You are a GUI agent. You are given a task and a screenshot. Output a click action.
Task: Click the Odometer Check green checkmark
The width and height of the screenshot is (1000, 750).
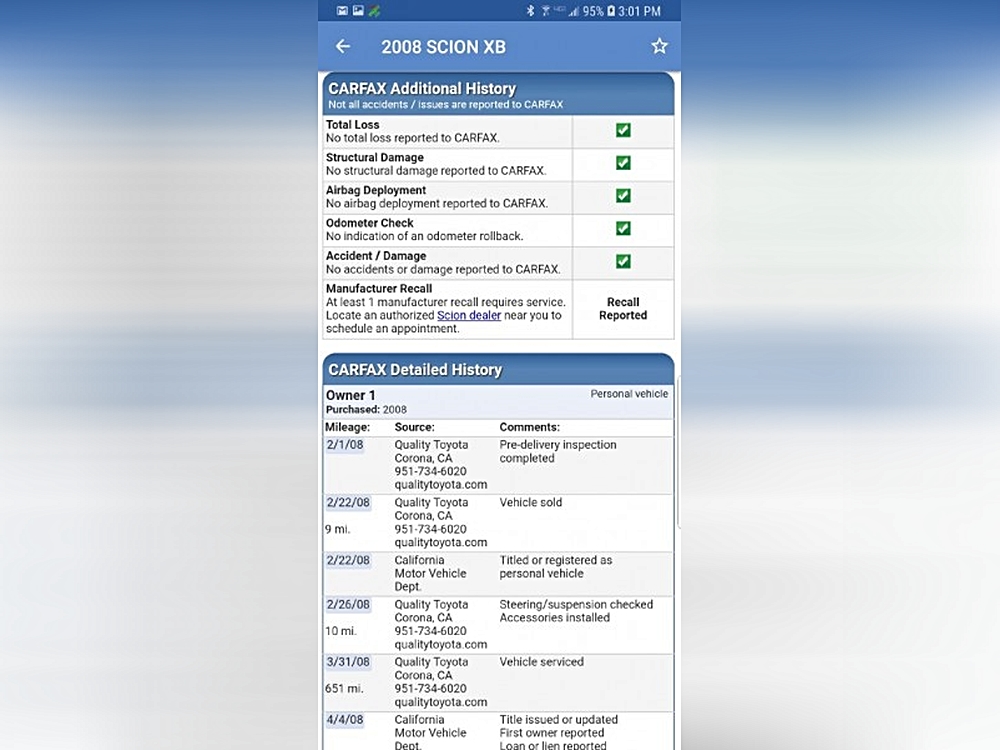coord(623,229)
